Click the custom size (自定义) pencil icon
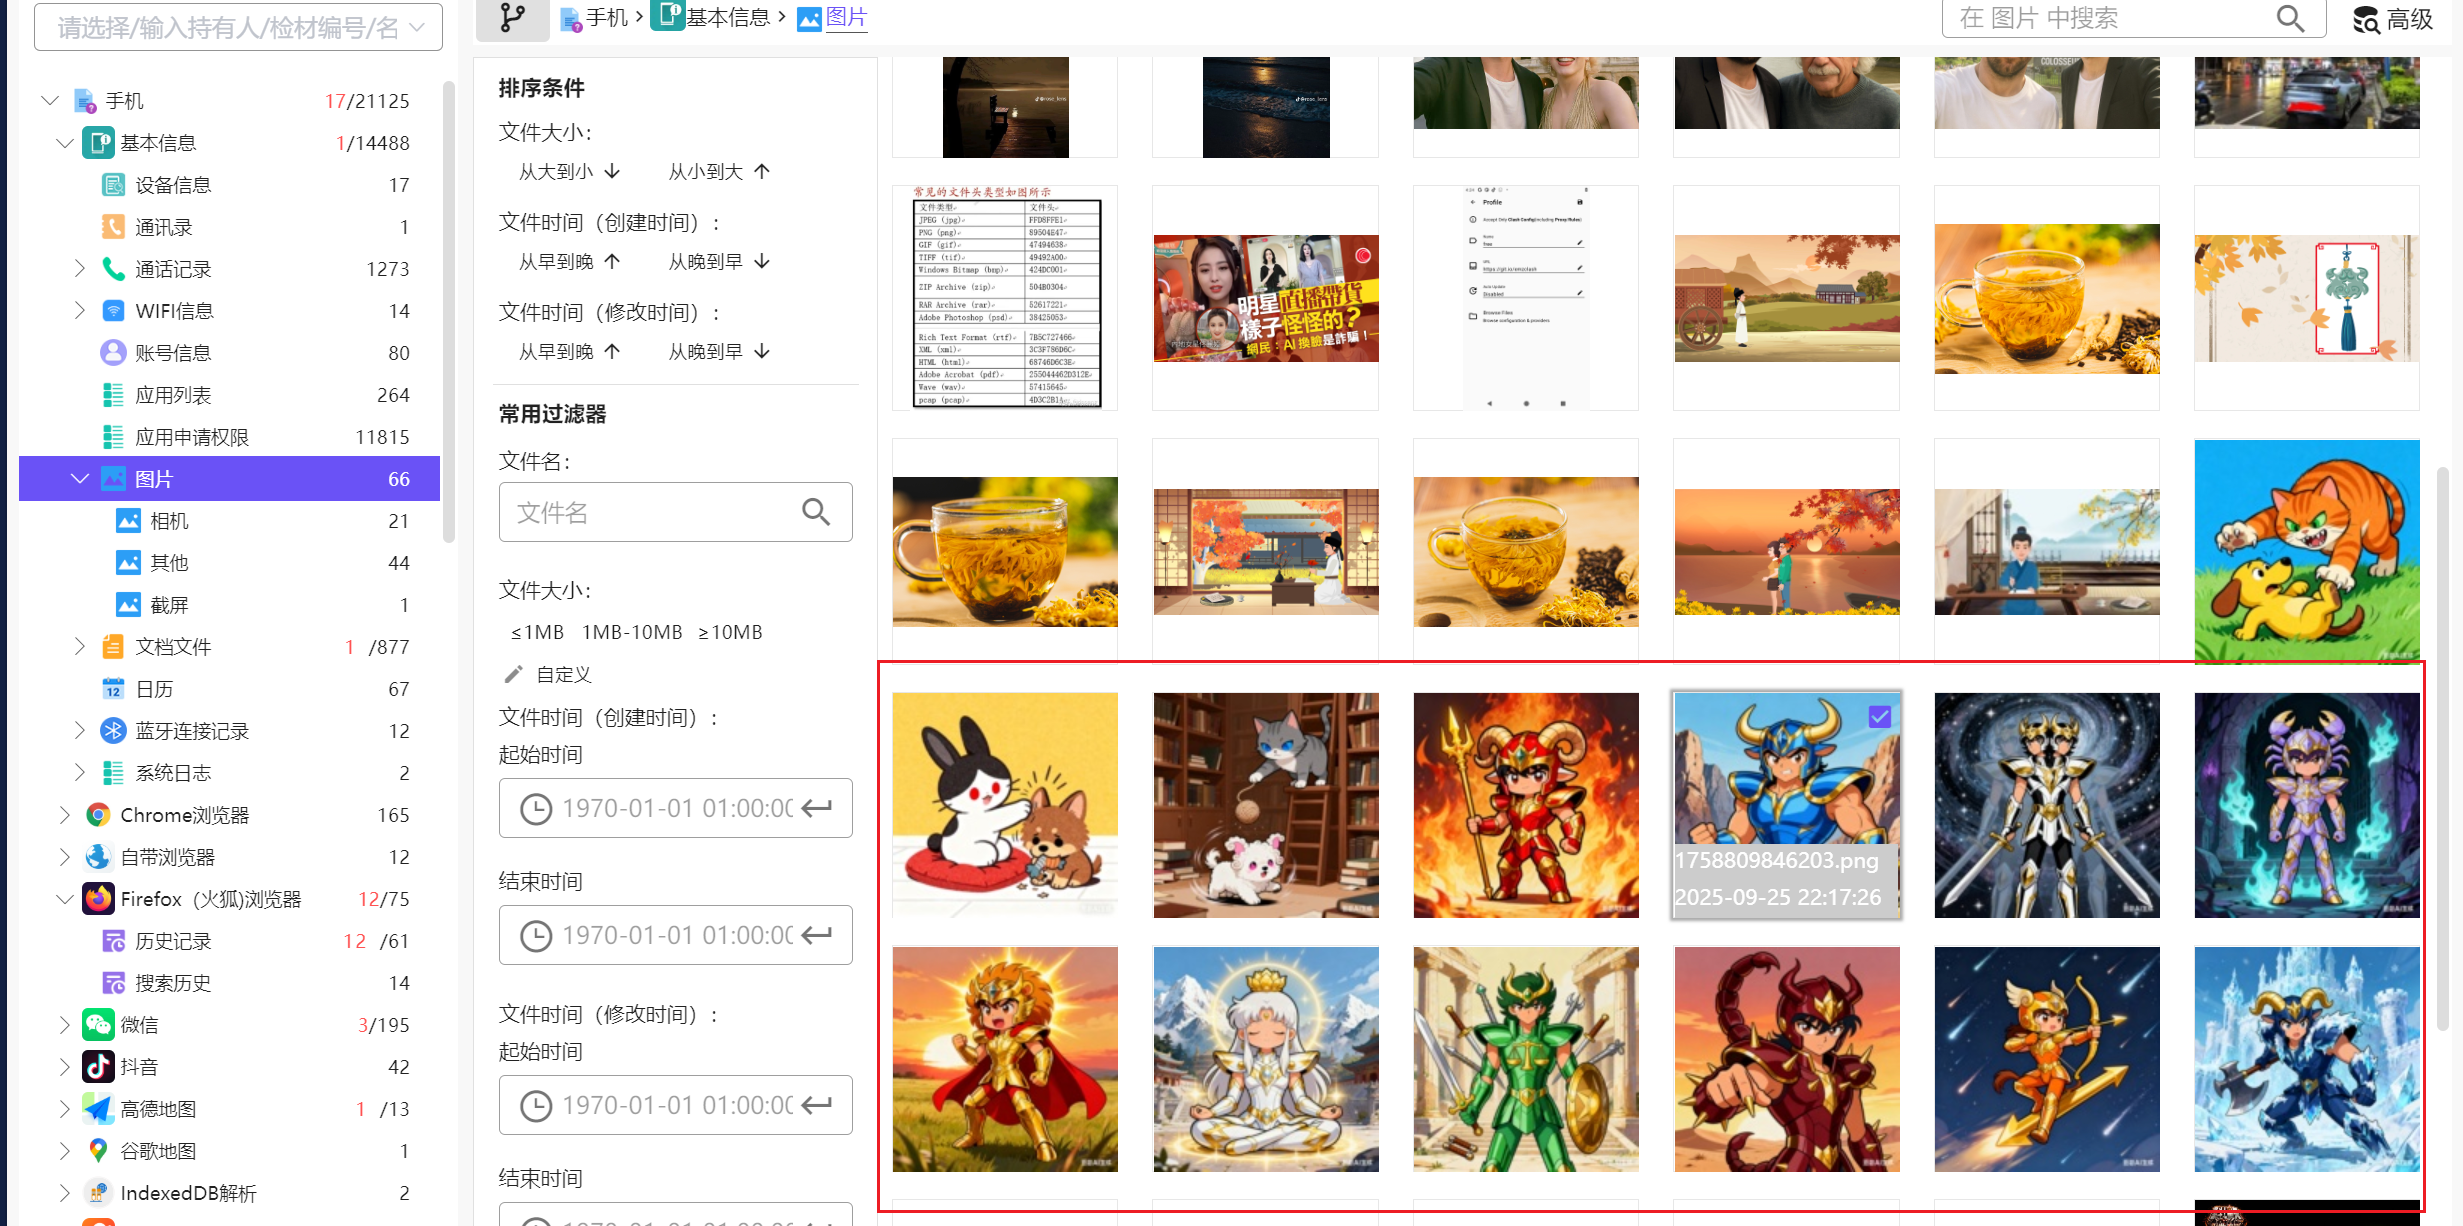Image resolution: width=2463 pixels, height=1226 pixels. click(x=513, y=675)
